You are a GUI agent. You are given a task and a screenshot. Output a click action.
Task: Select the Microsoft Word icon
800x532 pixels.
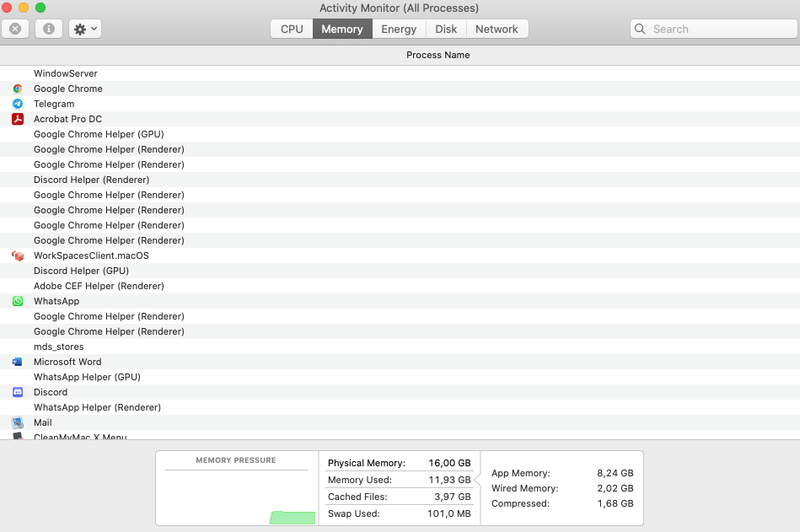18,362
